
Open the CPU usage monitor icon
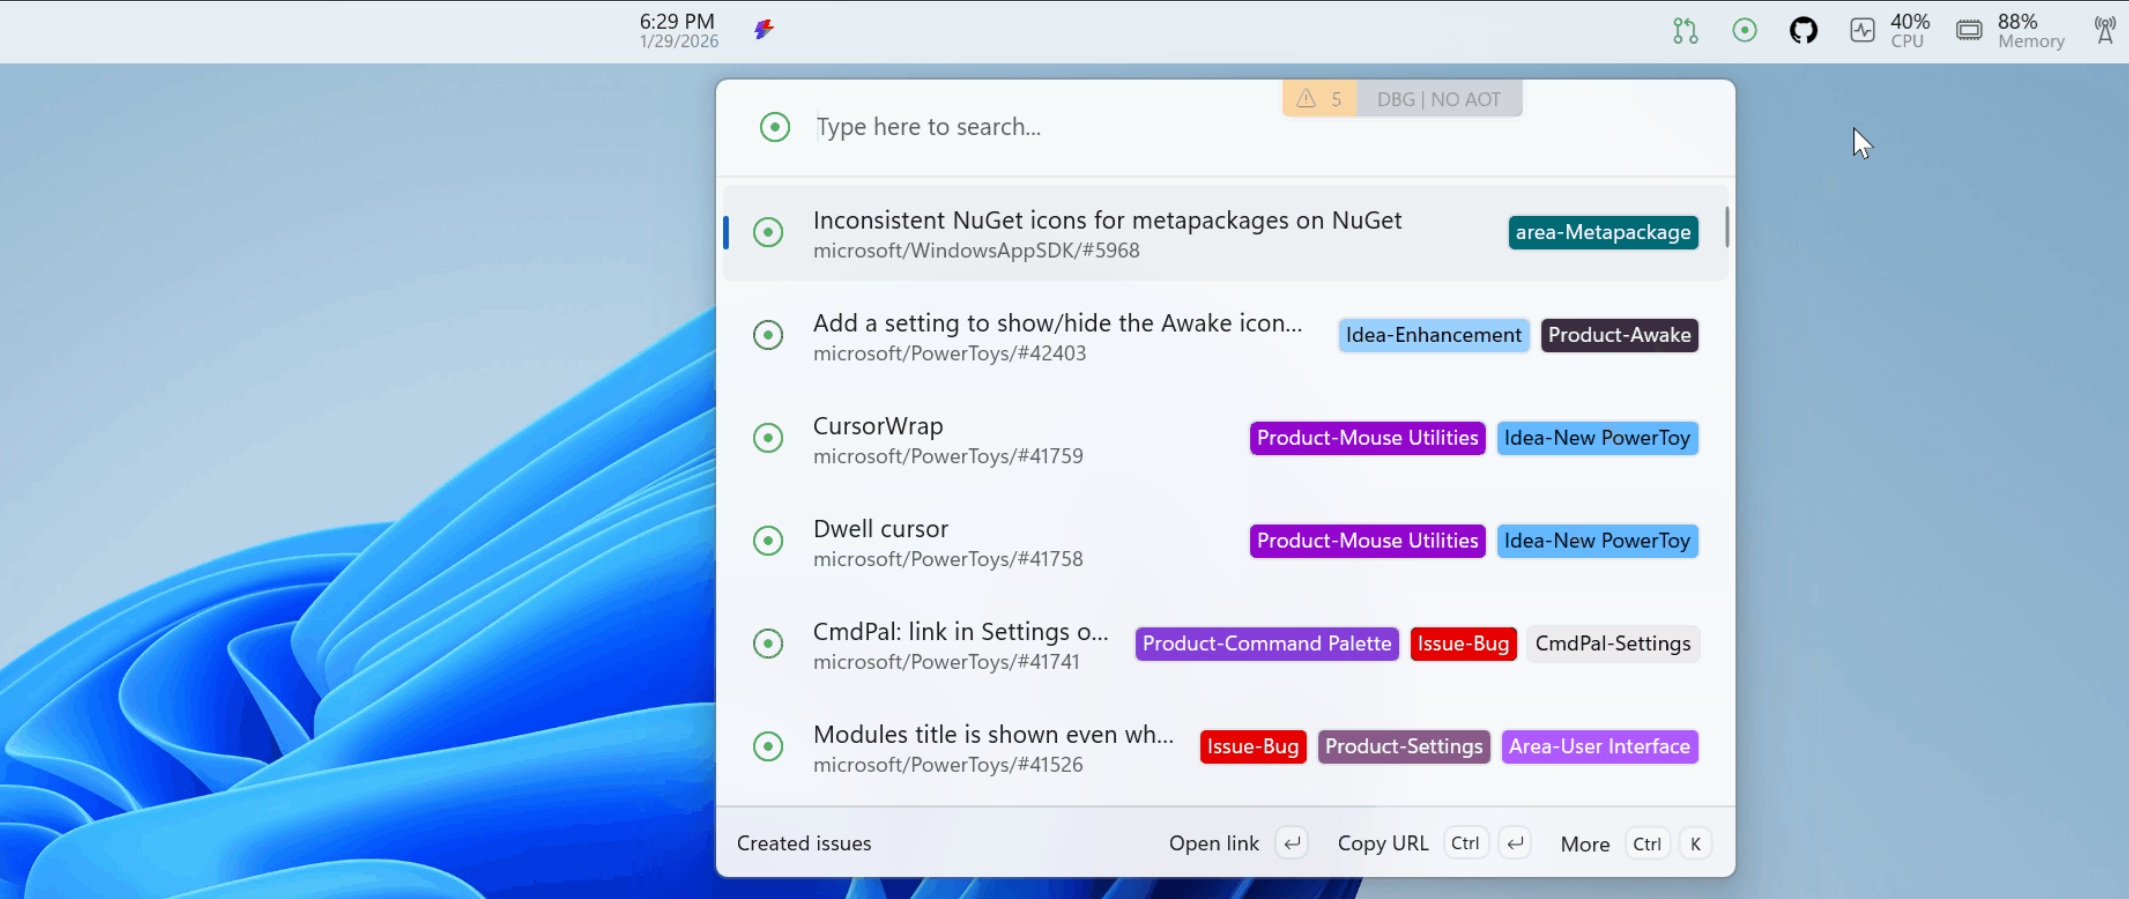pos(1862,31)
